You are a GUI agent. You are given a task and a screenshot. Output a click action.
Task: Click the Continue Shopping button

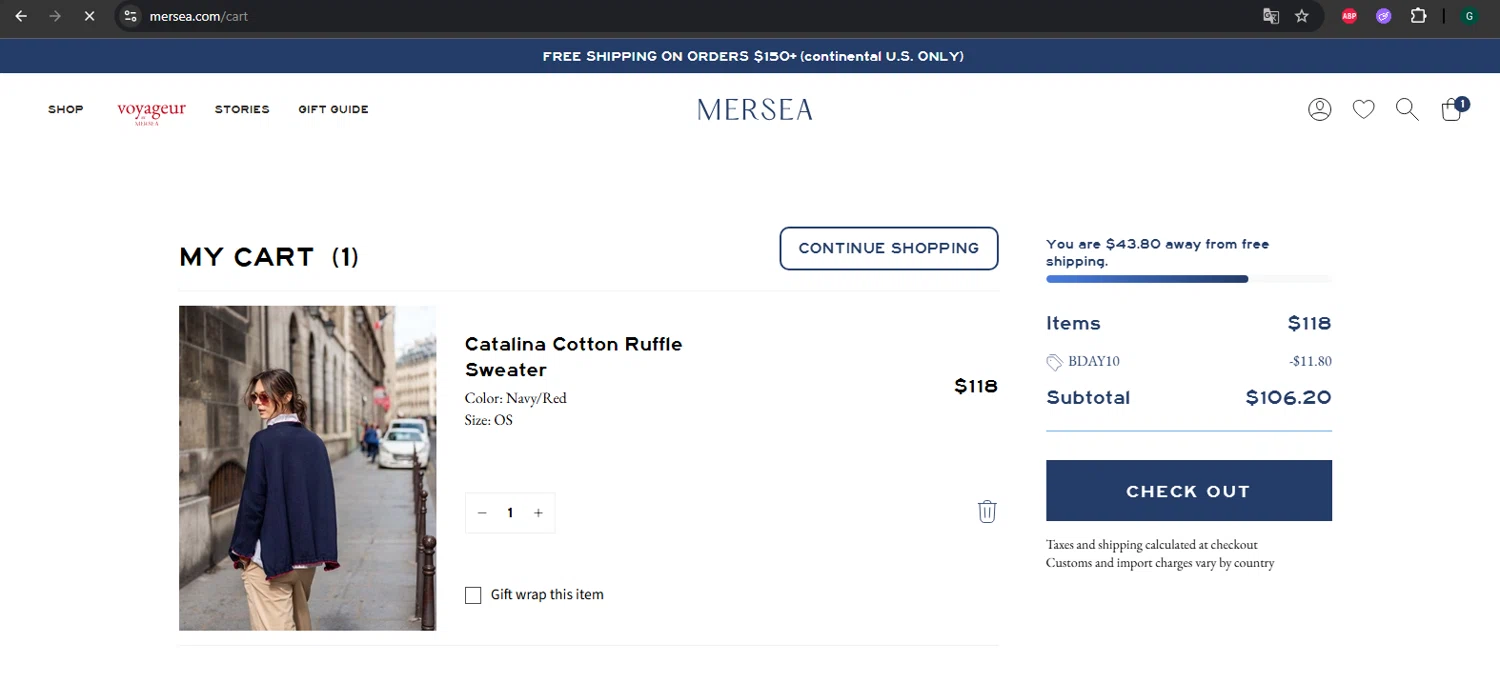[888, 248]
